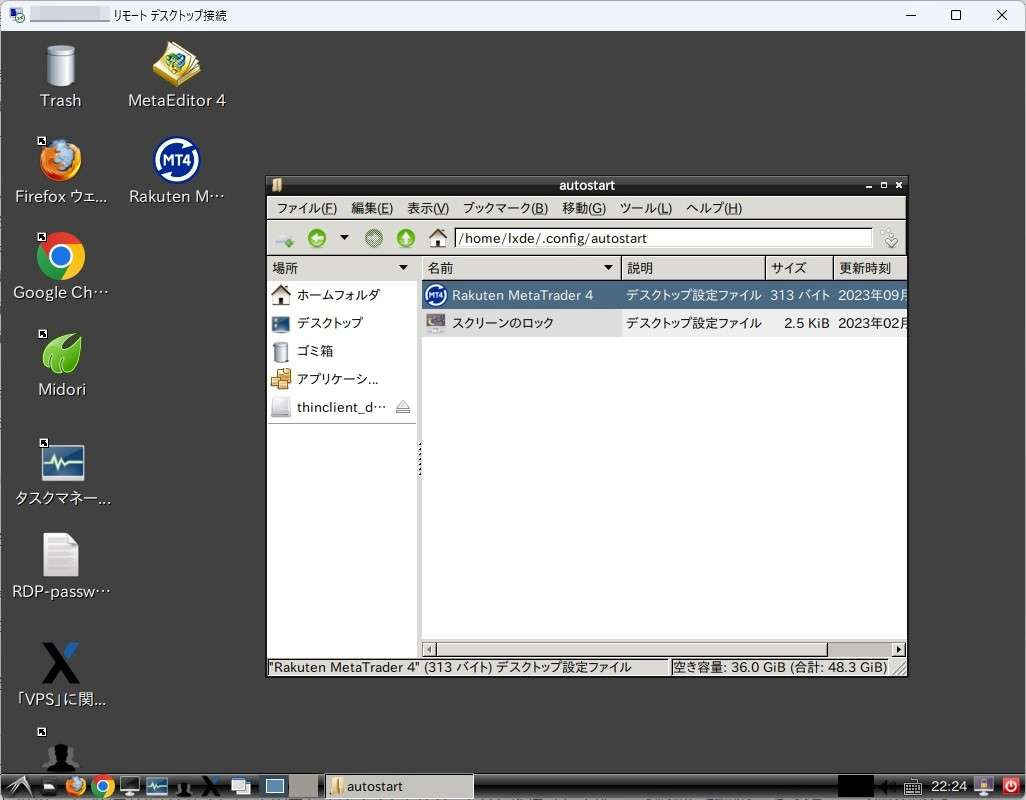Click the keyboard tray icon
The width and height of the screenshot is (1026, 800).
coord(913,787)
